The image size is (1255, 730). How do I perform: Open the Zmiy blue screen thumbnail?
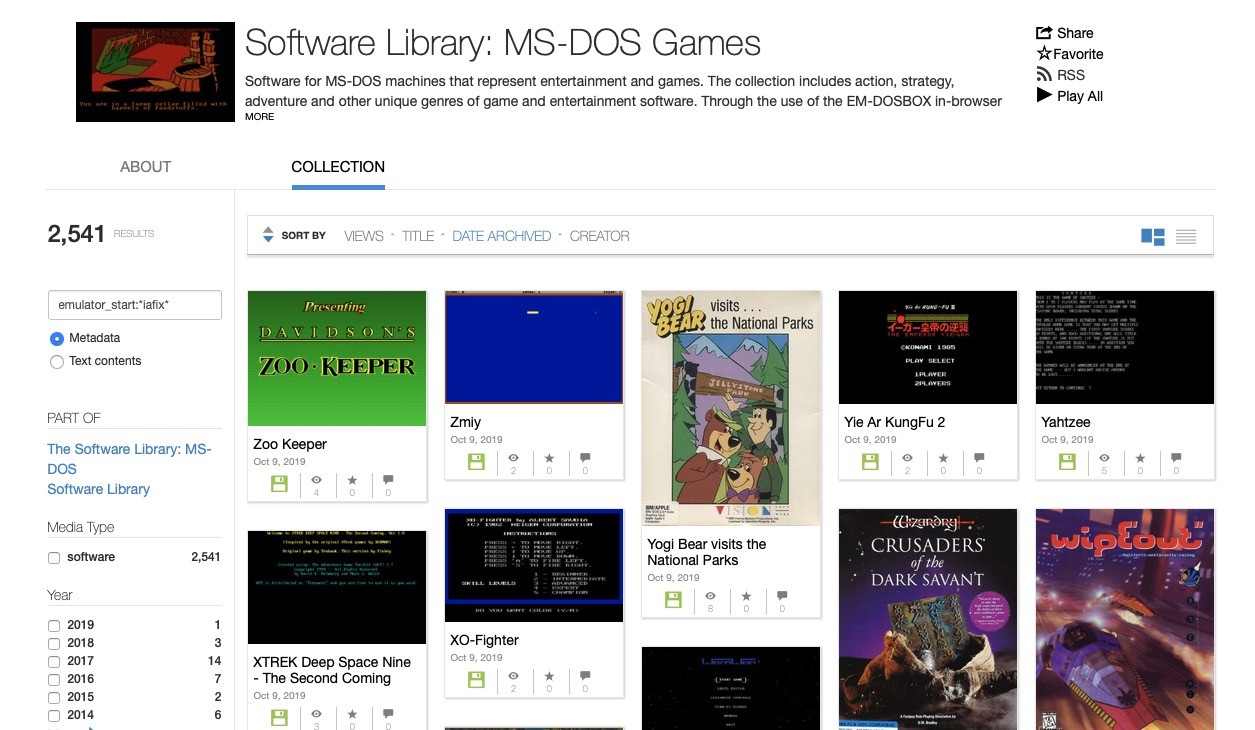pos(534,347)
